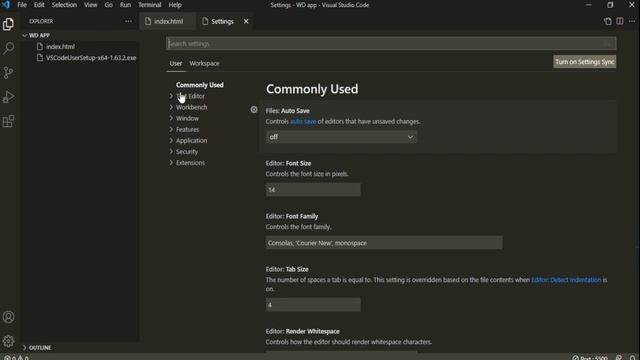
Task: Expand the Application settings group
Action: coord(191,140)
